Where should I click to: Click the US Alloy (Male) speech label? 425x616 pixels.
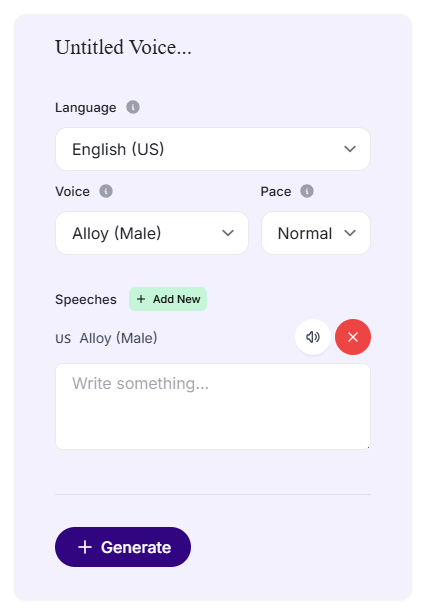[x=106, y=338]
